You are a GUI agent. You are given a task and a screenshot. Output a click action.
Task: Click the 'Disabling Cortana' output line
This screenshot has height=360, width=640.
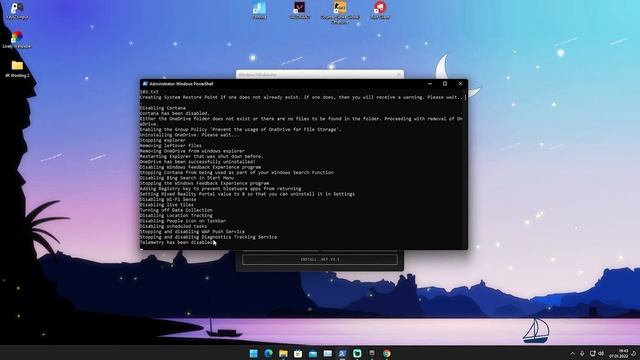(x=163, y=108)
